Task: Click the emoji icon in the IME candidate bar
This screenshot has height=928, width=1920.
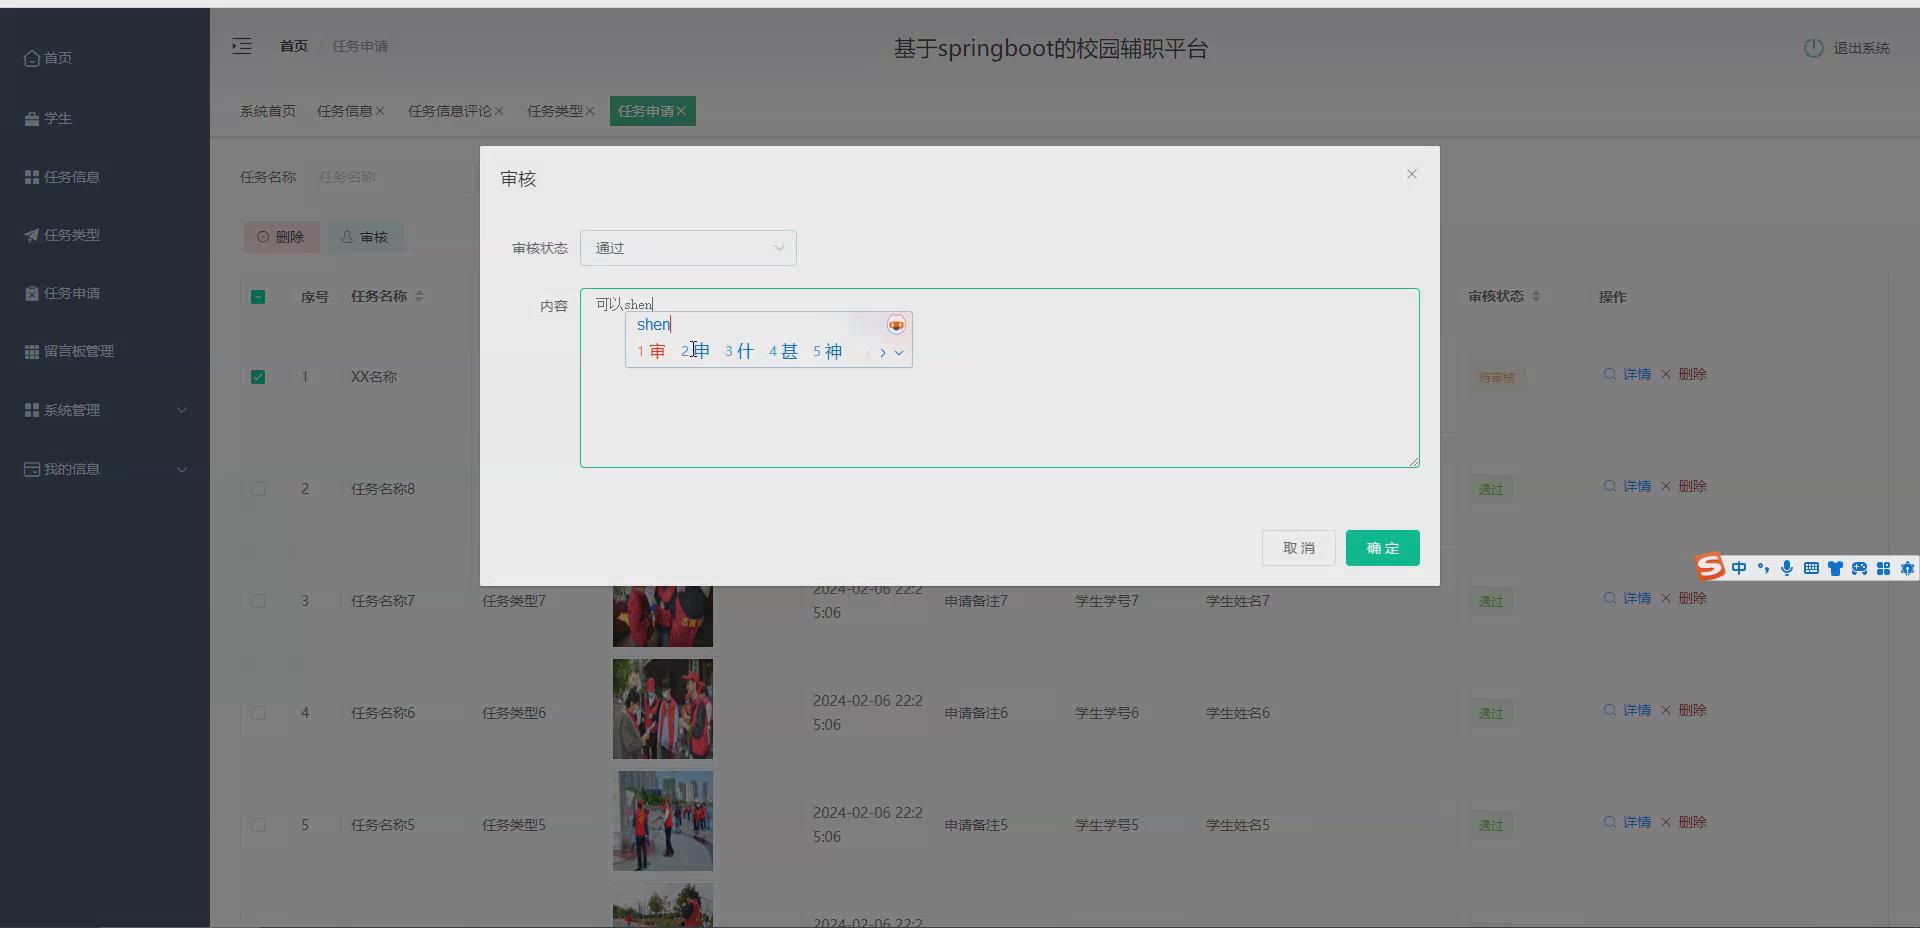Action: point(895,324)
